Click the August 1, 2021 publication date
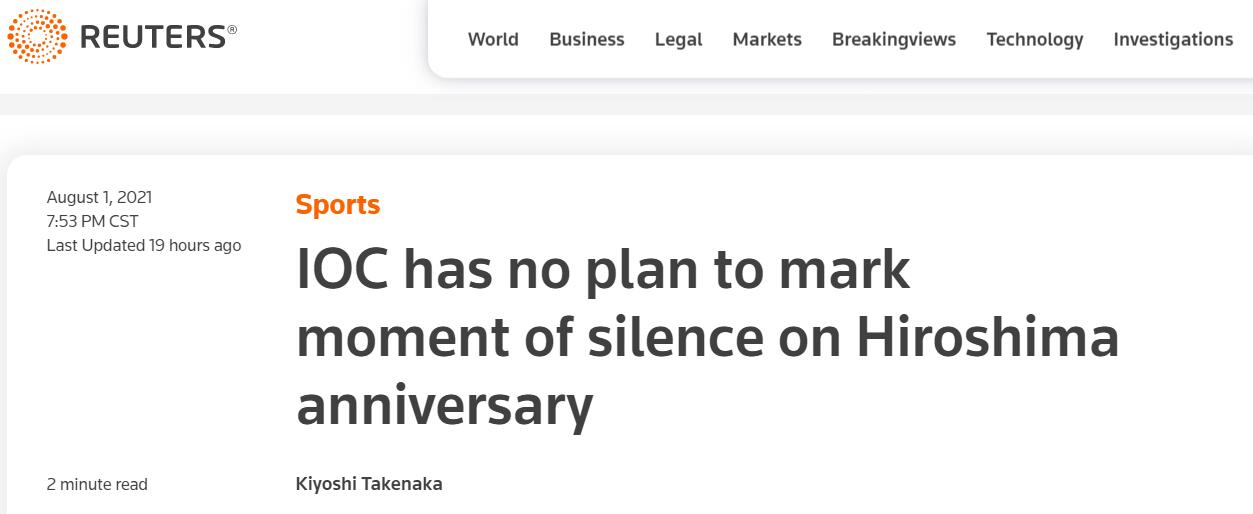 [100, 197]
